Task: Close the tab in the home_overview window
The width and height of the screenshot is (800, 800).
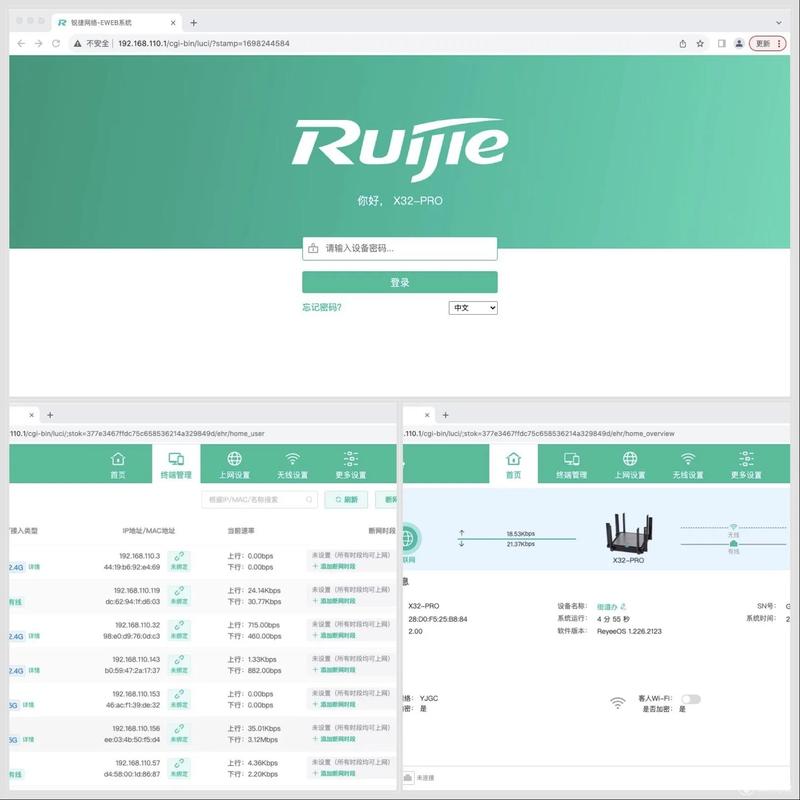Action: click(427, 415)
